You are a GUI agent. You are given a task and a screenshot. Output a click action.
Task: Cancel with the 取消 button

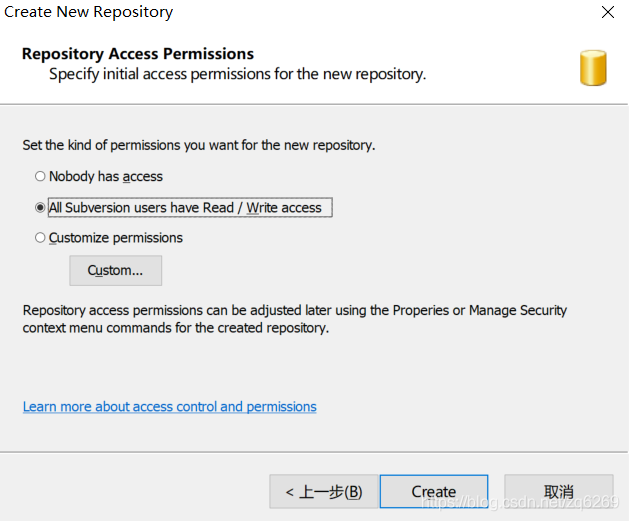[559, 492]
